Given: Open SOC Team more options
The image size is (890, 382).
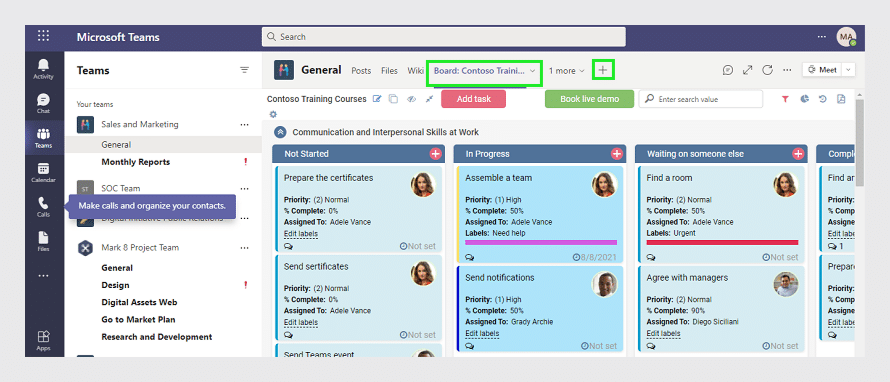Looking at the screenshot, I should 245,188.
